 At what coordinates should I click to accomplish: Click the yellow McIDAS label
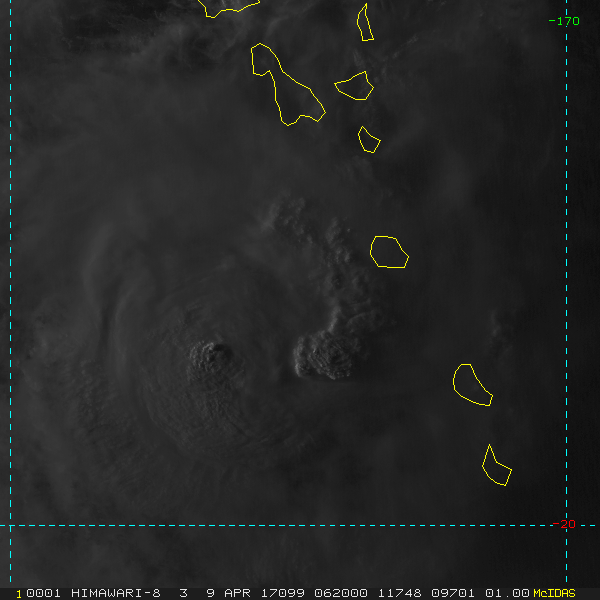[x=554, y=593]
